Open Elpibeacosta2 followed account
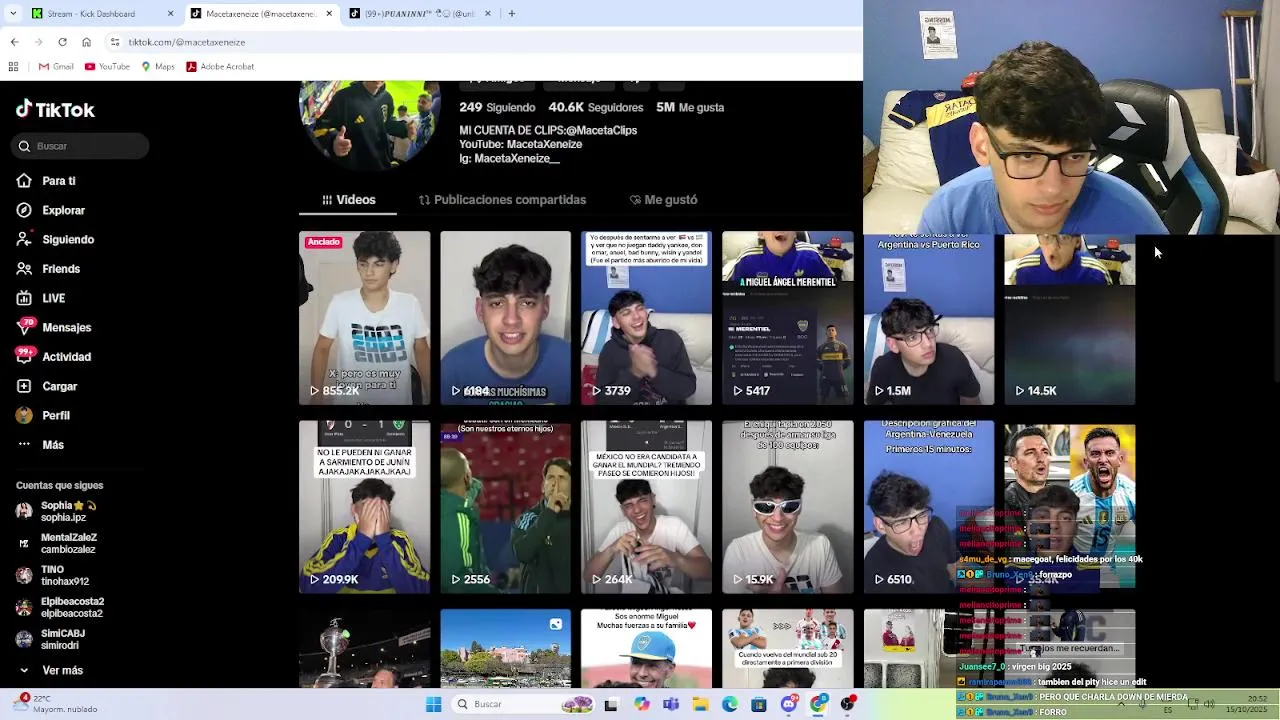The height and width of the screenshot is (720, 1280). click(x=60, y=607)
